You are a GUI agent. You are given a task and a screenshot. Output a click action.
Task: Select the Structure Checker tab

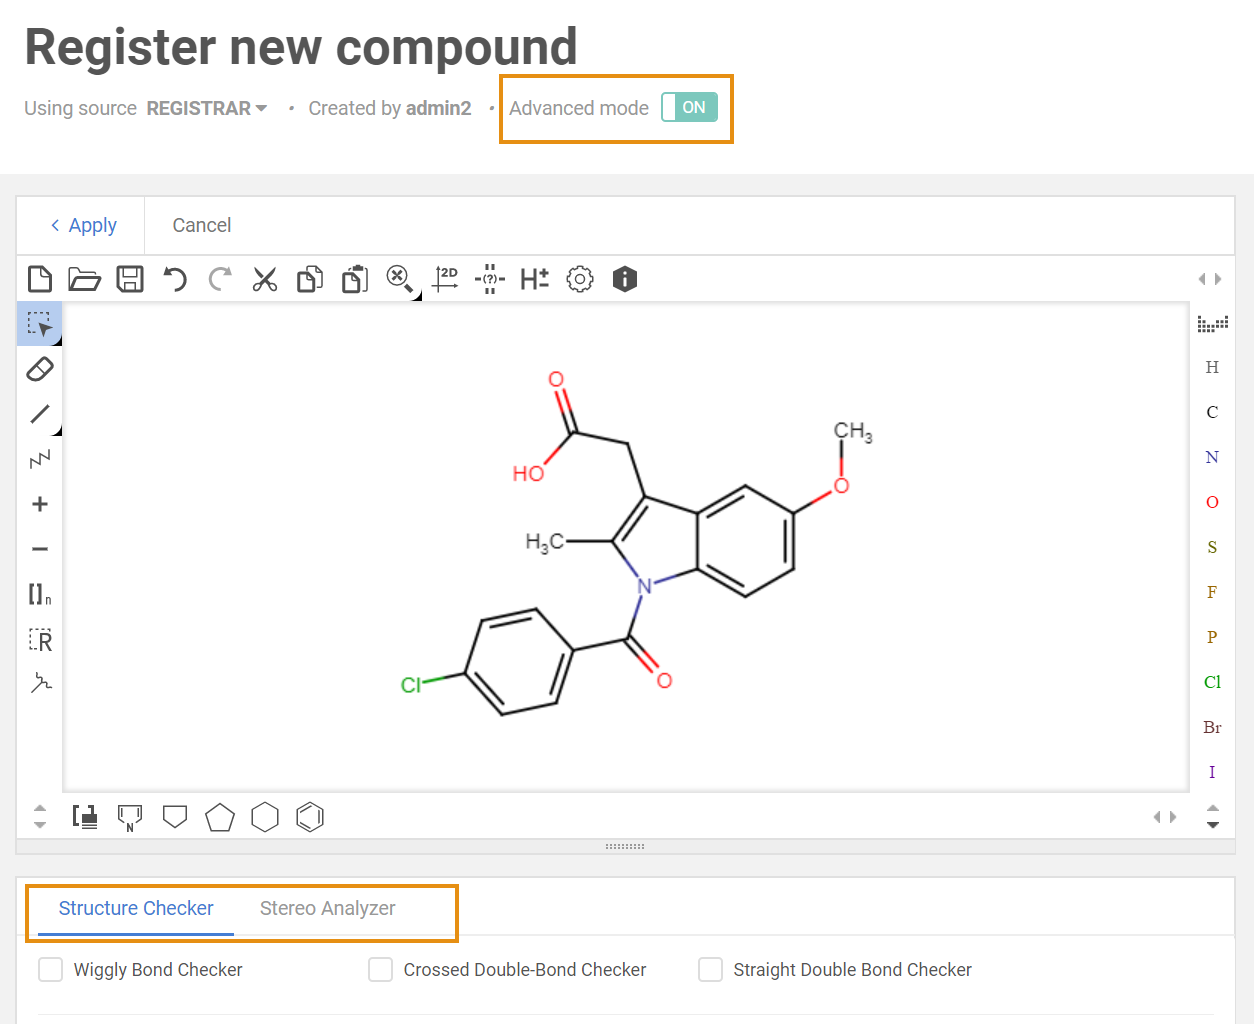[136, 908]
